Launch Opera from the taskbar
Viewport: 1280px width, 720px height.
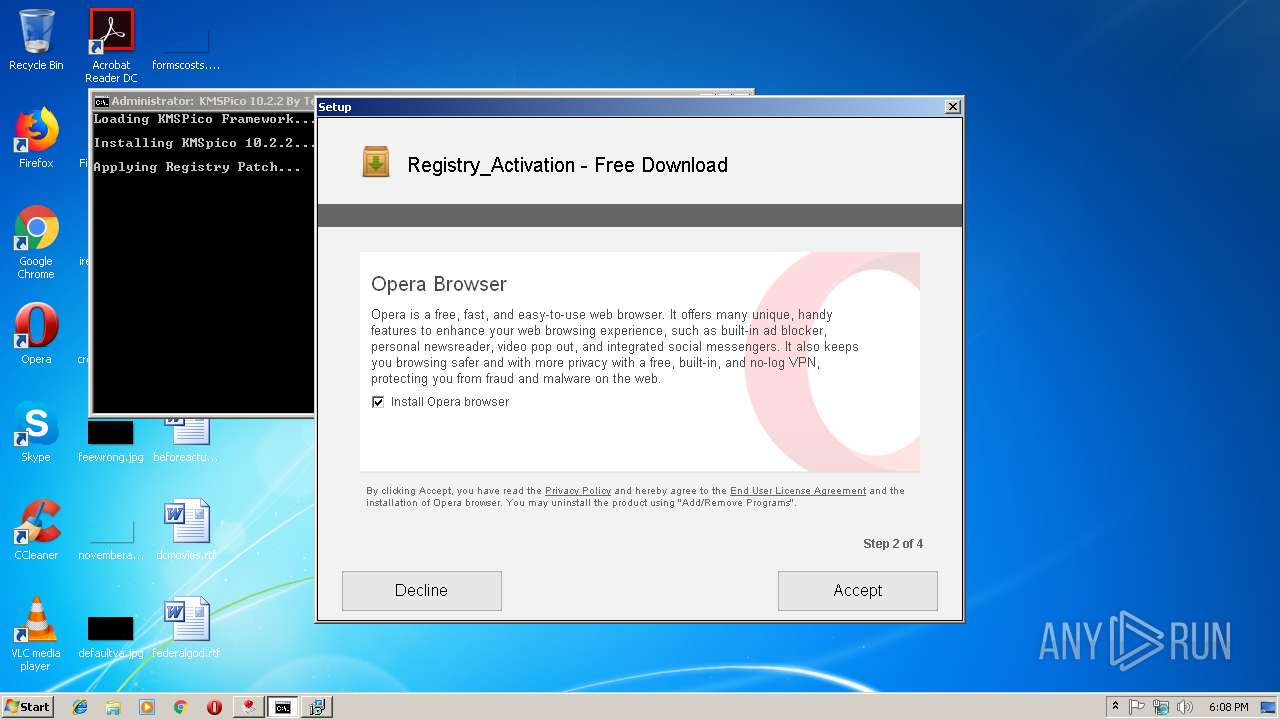[x=214, y=707]
